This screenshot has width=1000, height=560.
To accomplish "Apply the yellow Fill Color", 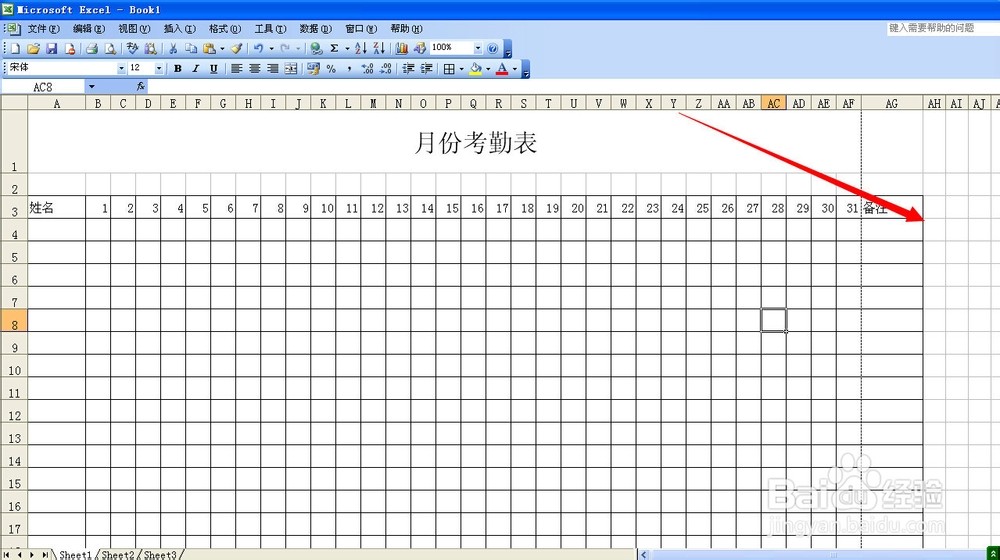I will [x=475, y=69].
